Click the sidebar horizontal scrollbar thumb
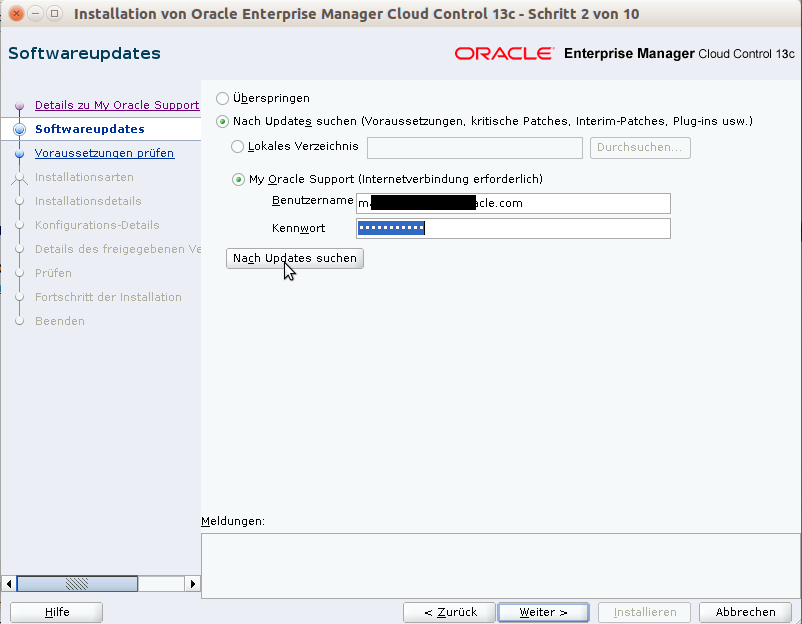This screenshot has width=802, height=624. click(x=77, y=584)
